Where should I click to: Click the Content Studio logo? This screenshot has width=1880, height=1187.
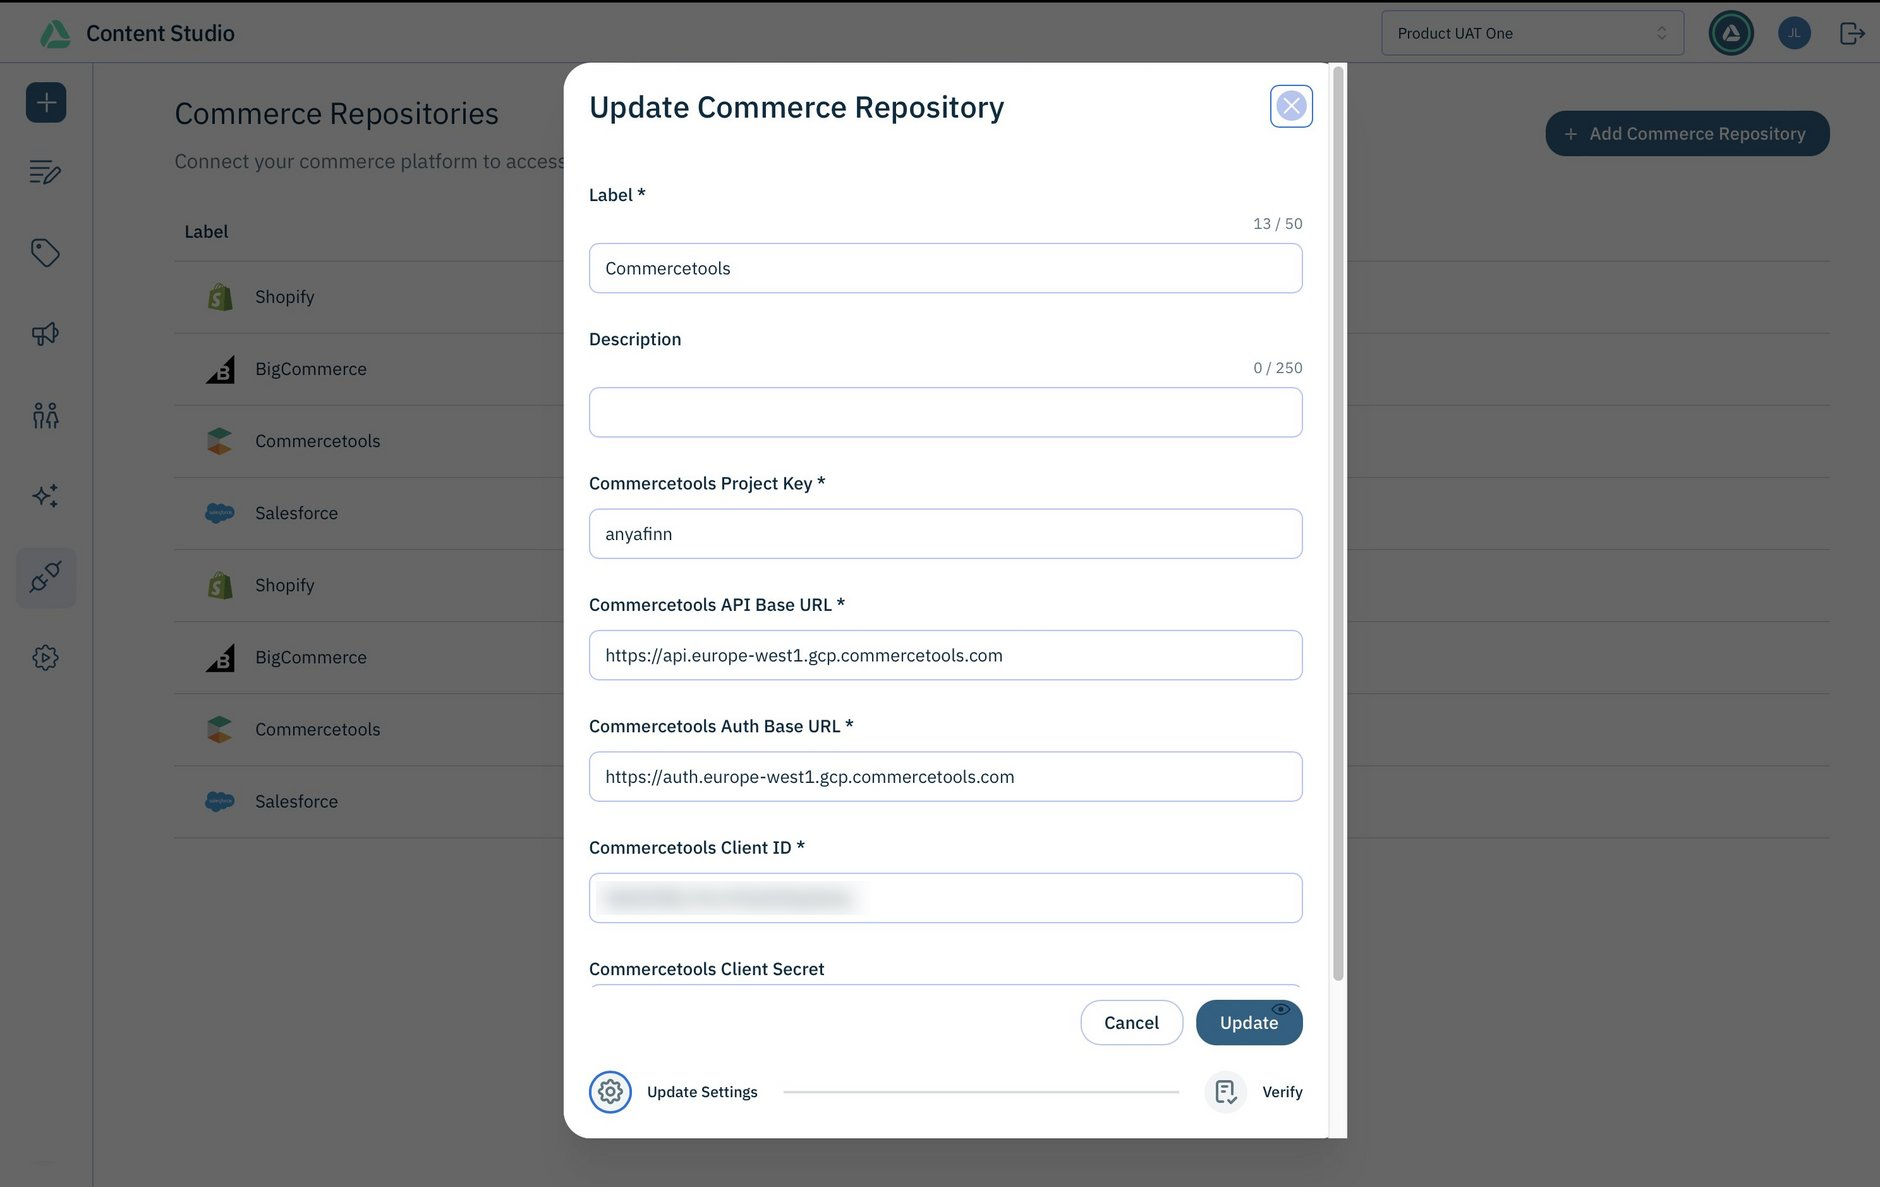click(x=55, y=34)
